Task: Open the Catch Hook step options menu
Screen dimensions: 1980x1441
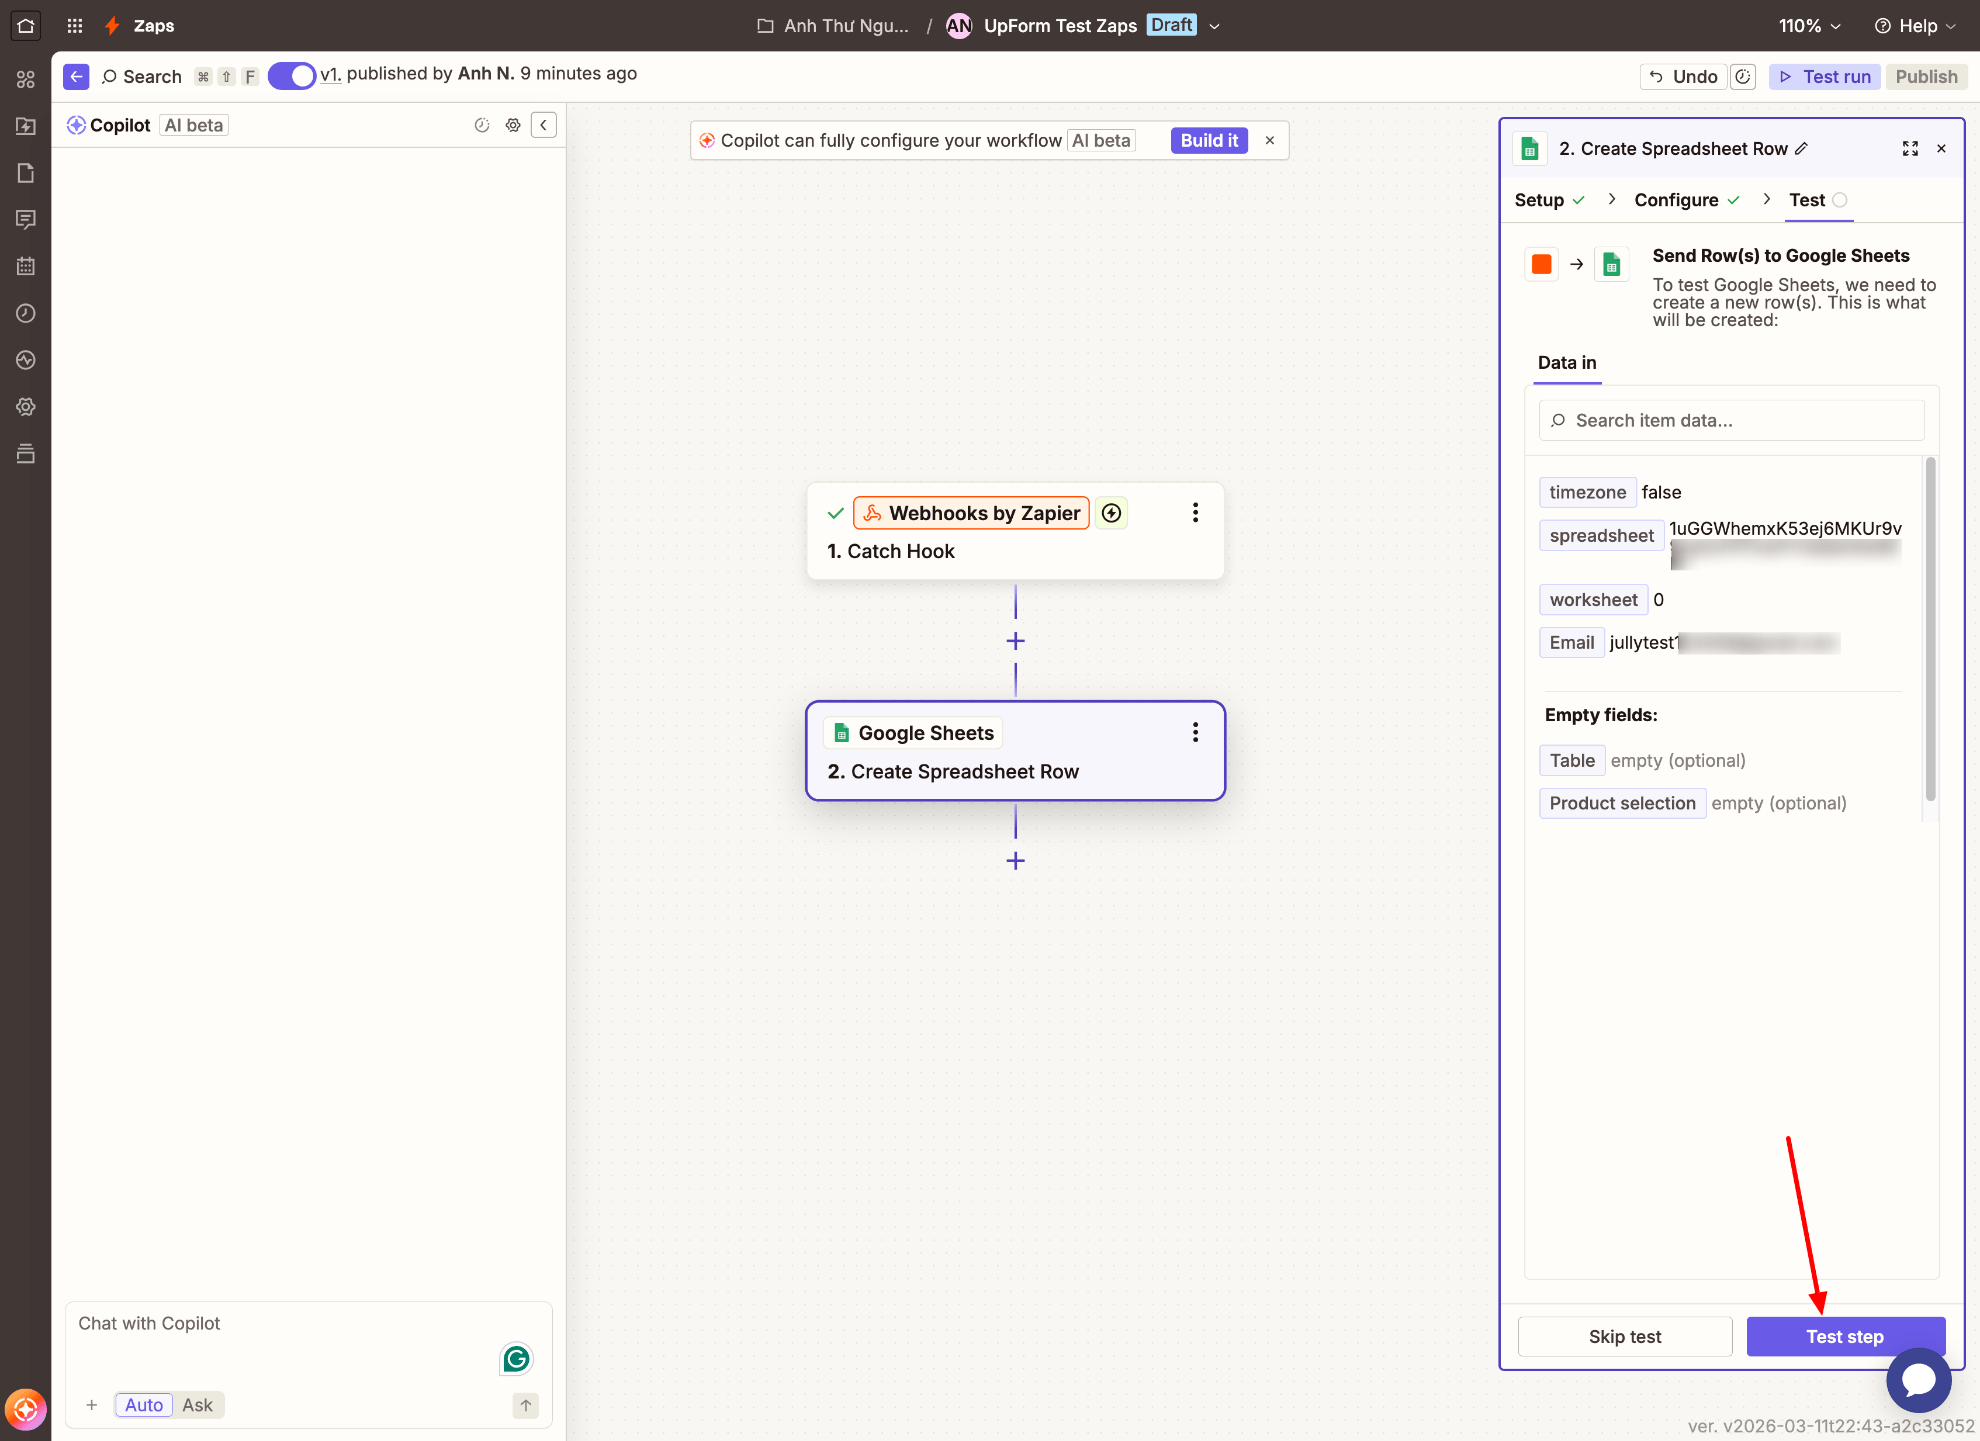Action: [1195, 513]
